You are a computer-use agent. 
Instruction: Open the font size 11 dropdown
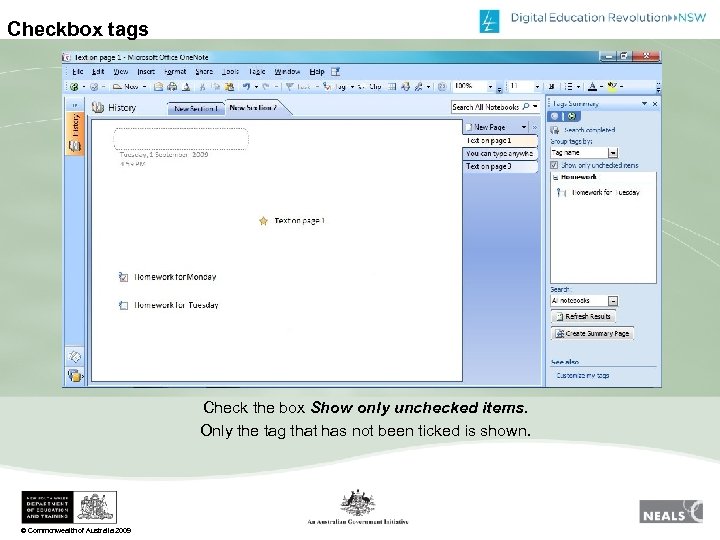pos(537,87)
